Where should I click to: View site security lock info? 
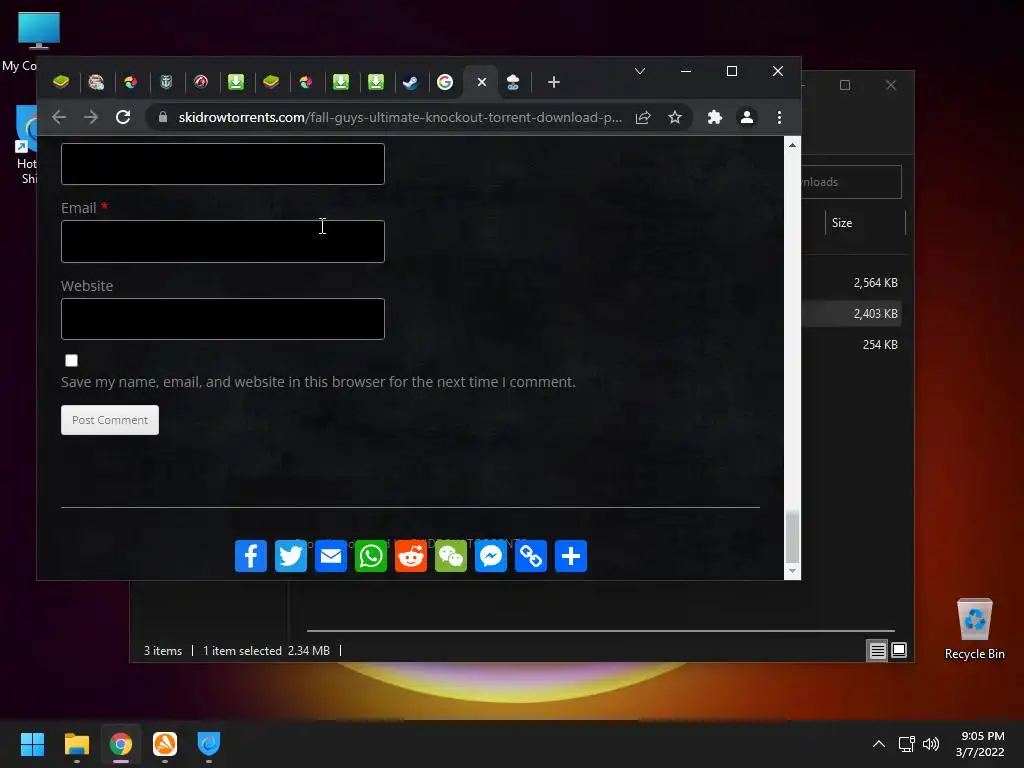[x=163, y=118]
